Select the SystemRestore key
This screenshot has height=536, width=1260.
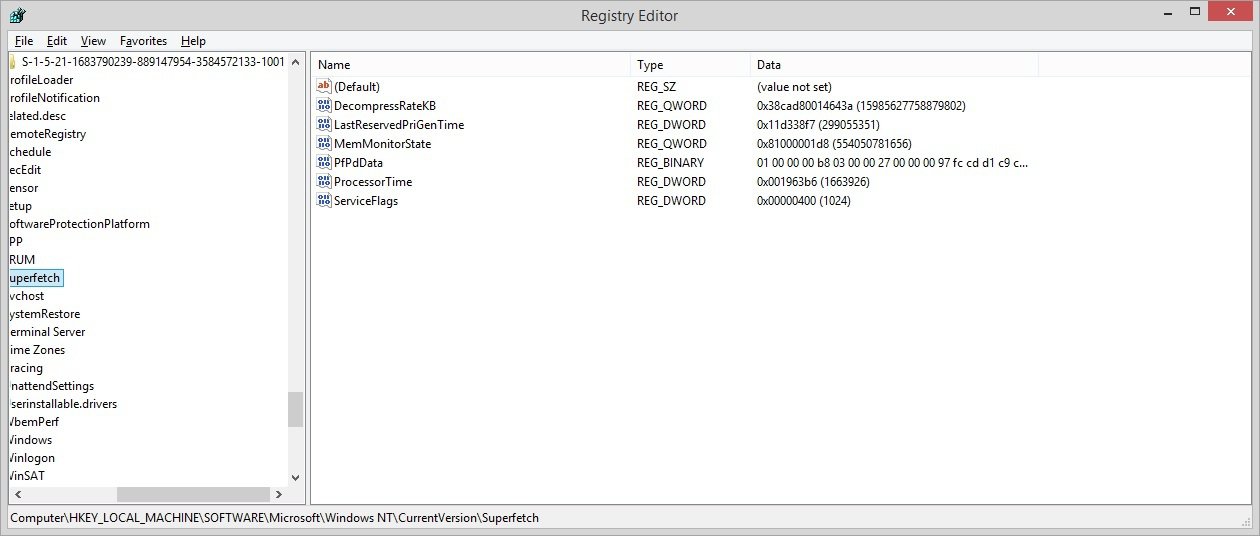44,314
